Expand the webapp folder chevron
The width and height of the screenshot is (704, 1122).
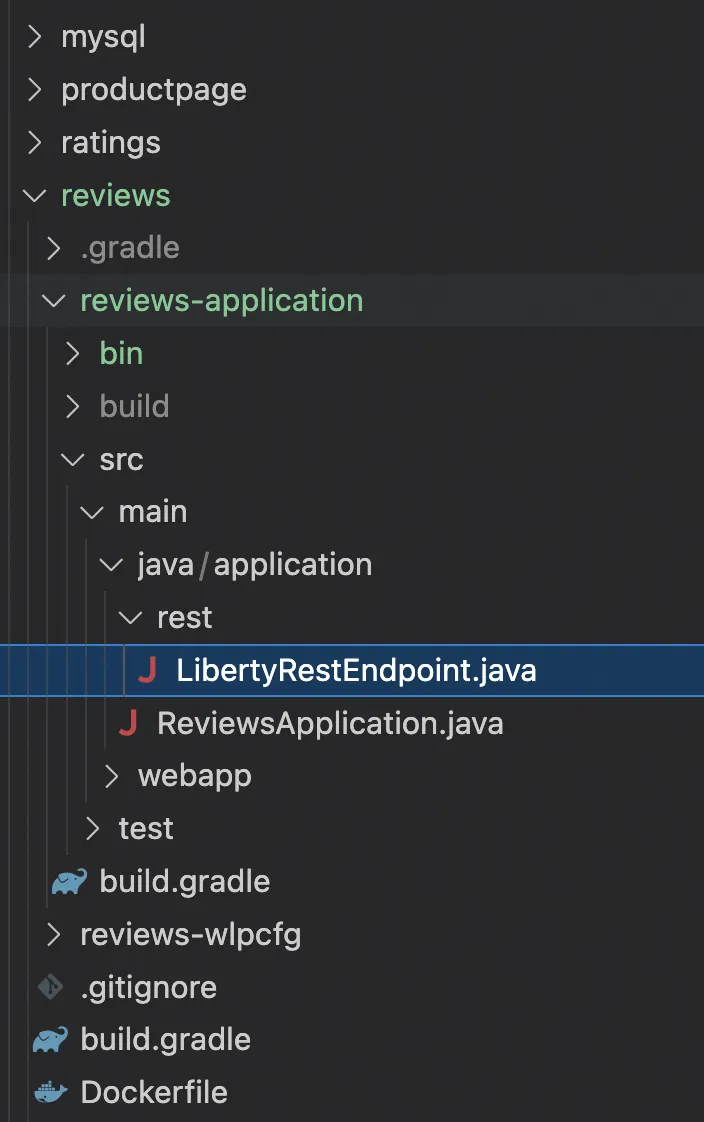pos(112,776)
